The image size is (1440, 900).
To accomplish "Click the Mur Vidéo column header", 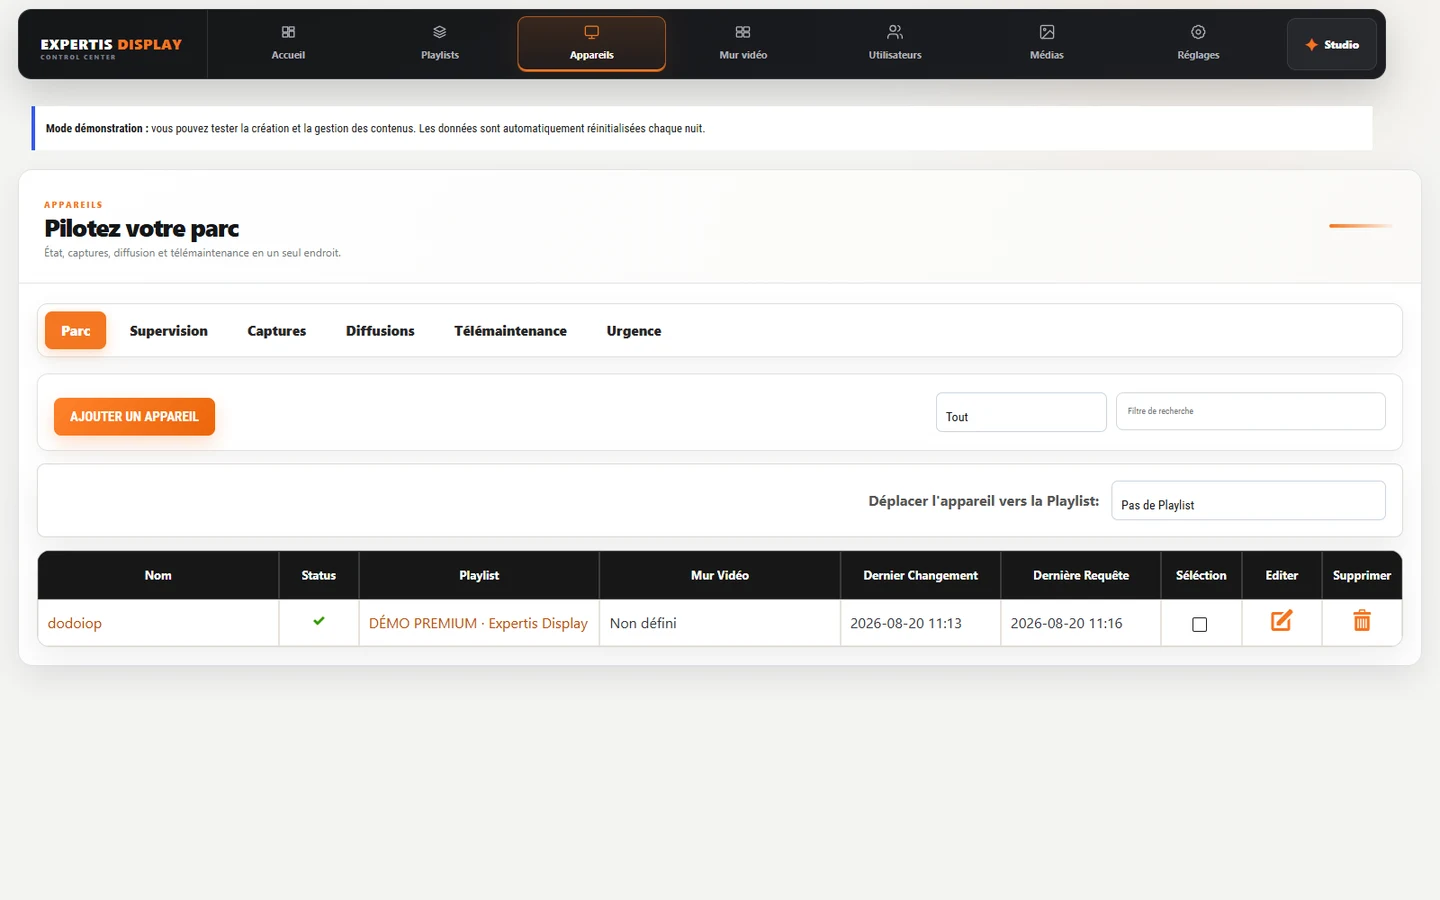I will tap(720, 575).
